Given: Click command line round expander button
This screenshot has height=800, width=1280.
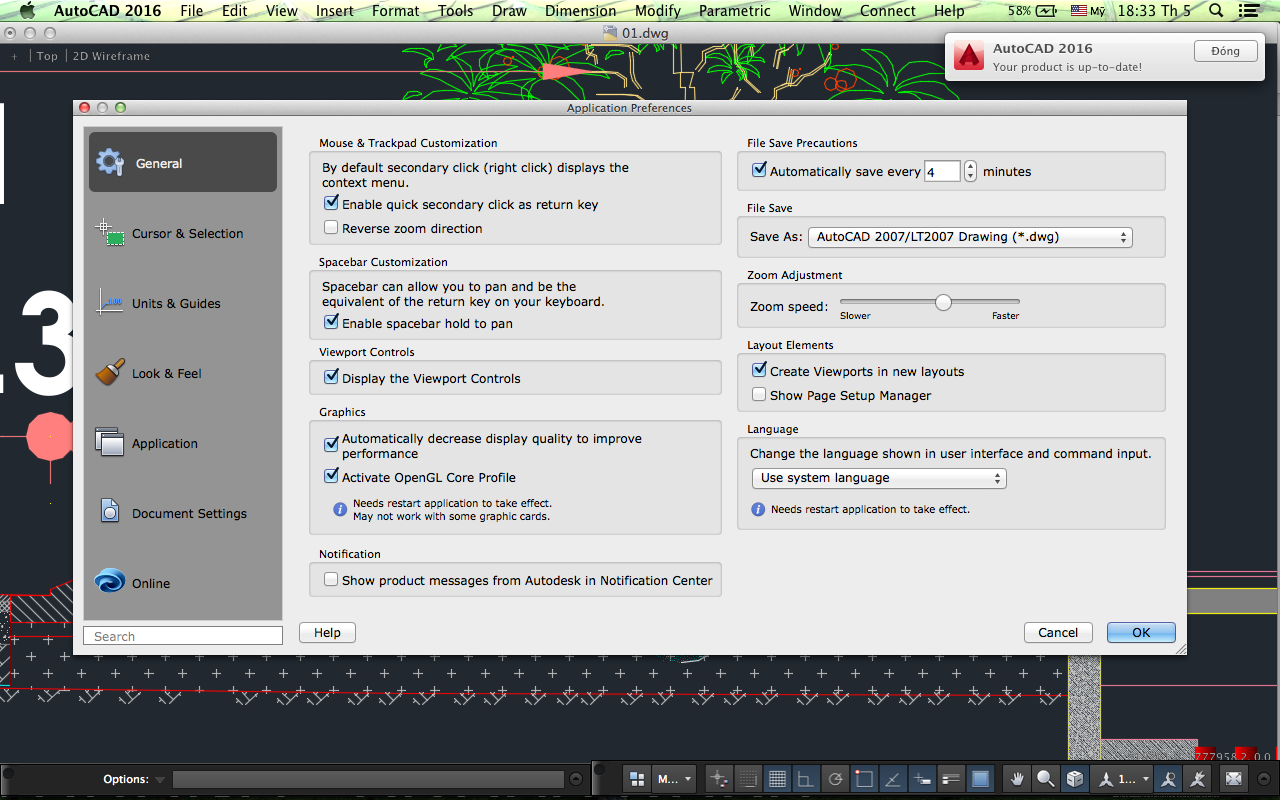Looking at the screenshot, I should (x=576, y=779).
